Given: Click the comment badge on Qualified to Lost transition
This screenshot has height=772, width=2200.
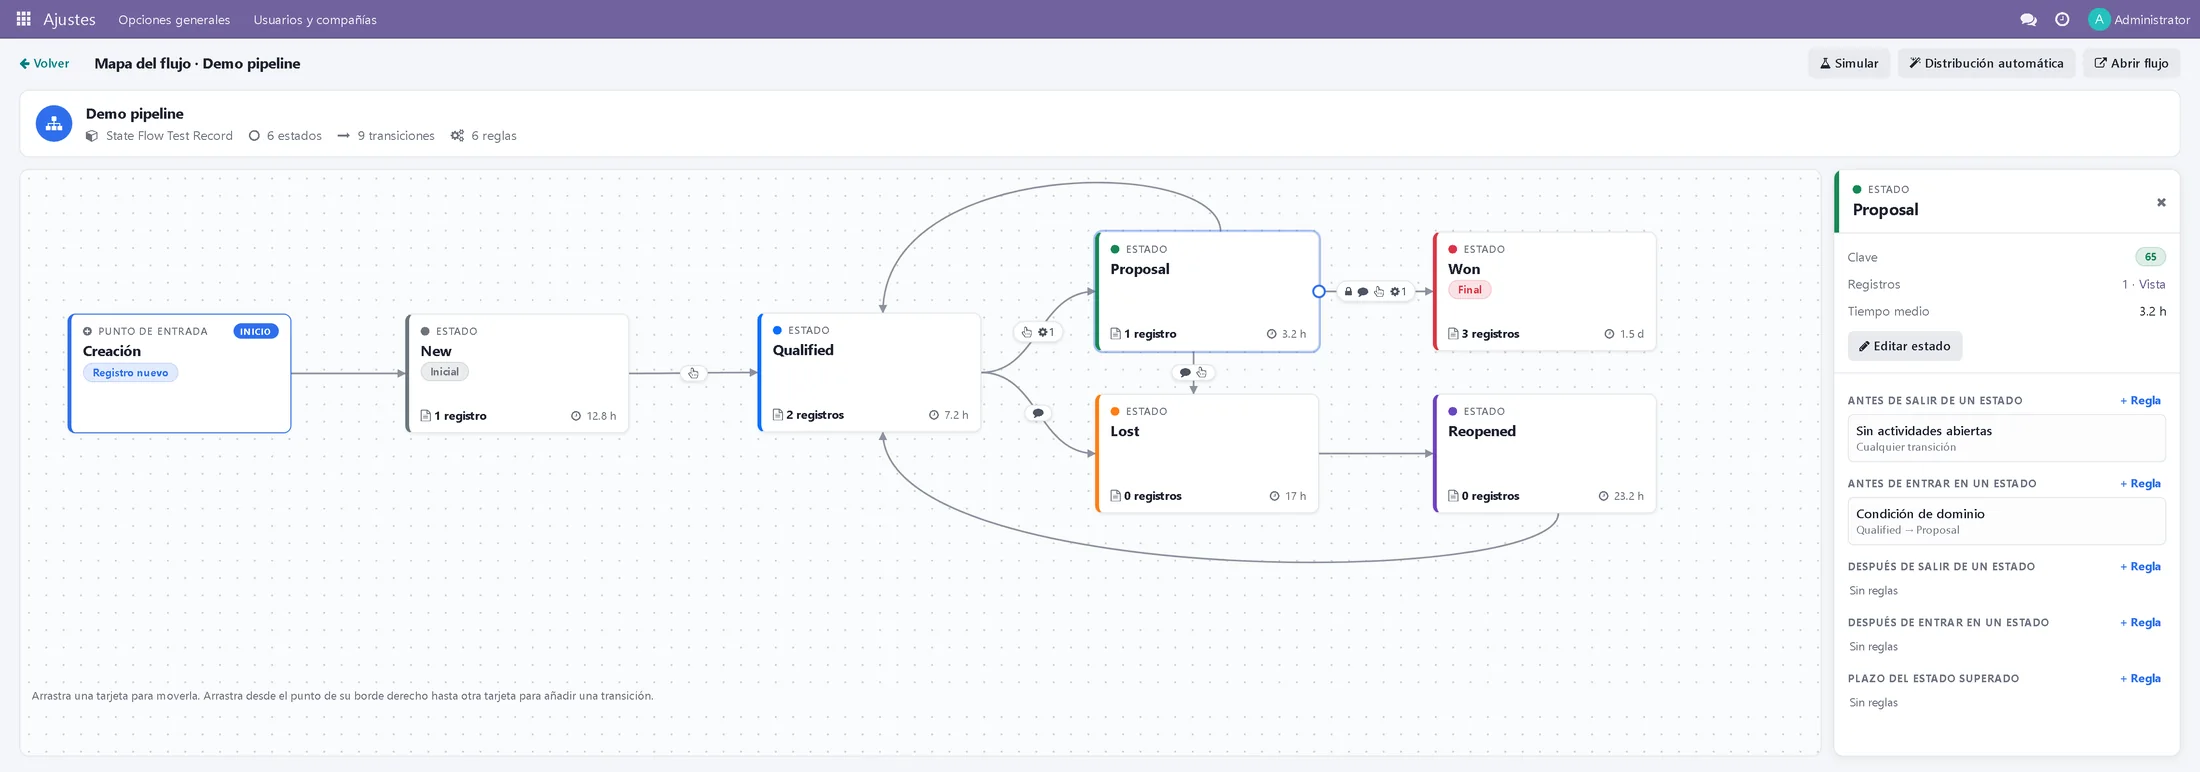Looking at the screenshot, I should pos(1038,413).
